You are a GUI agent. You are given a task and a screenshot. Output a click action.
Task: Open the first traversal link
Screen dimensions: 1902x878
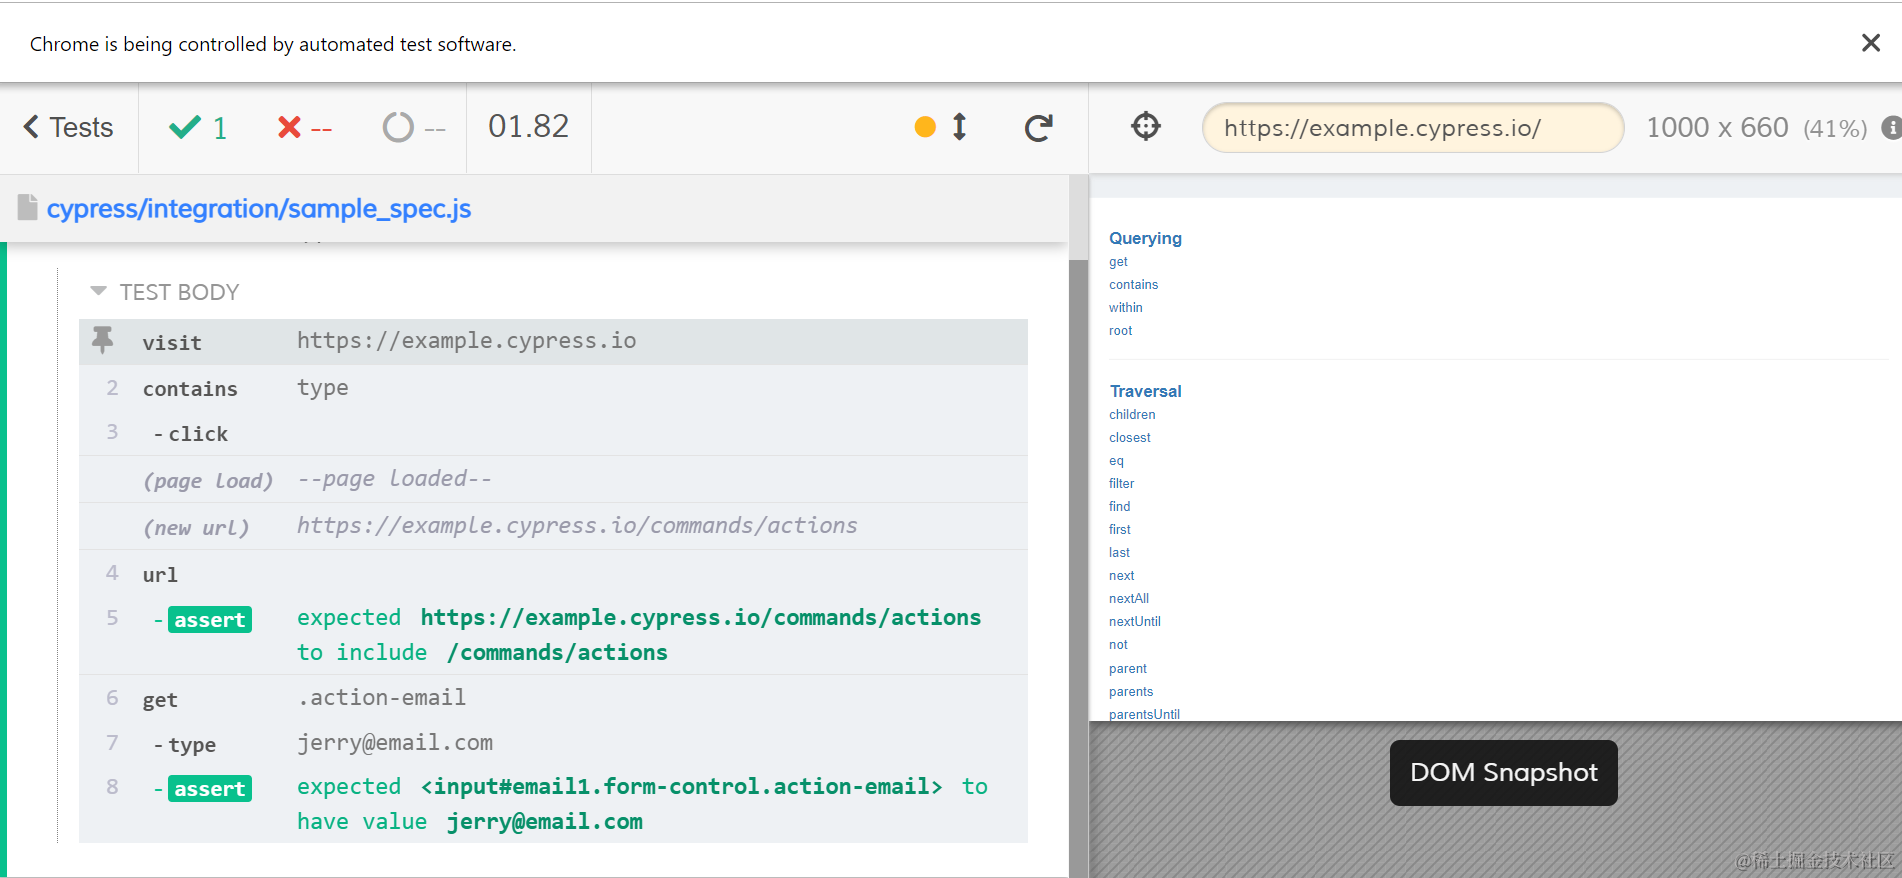[x=1120, y=530]
